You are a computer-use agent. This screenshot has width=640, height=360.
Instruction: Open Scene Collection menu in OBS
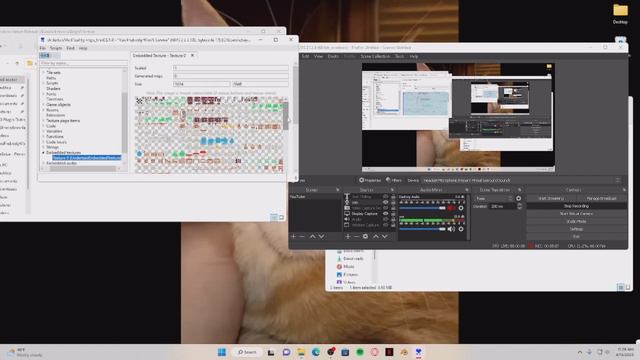375,56
